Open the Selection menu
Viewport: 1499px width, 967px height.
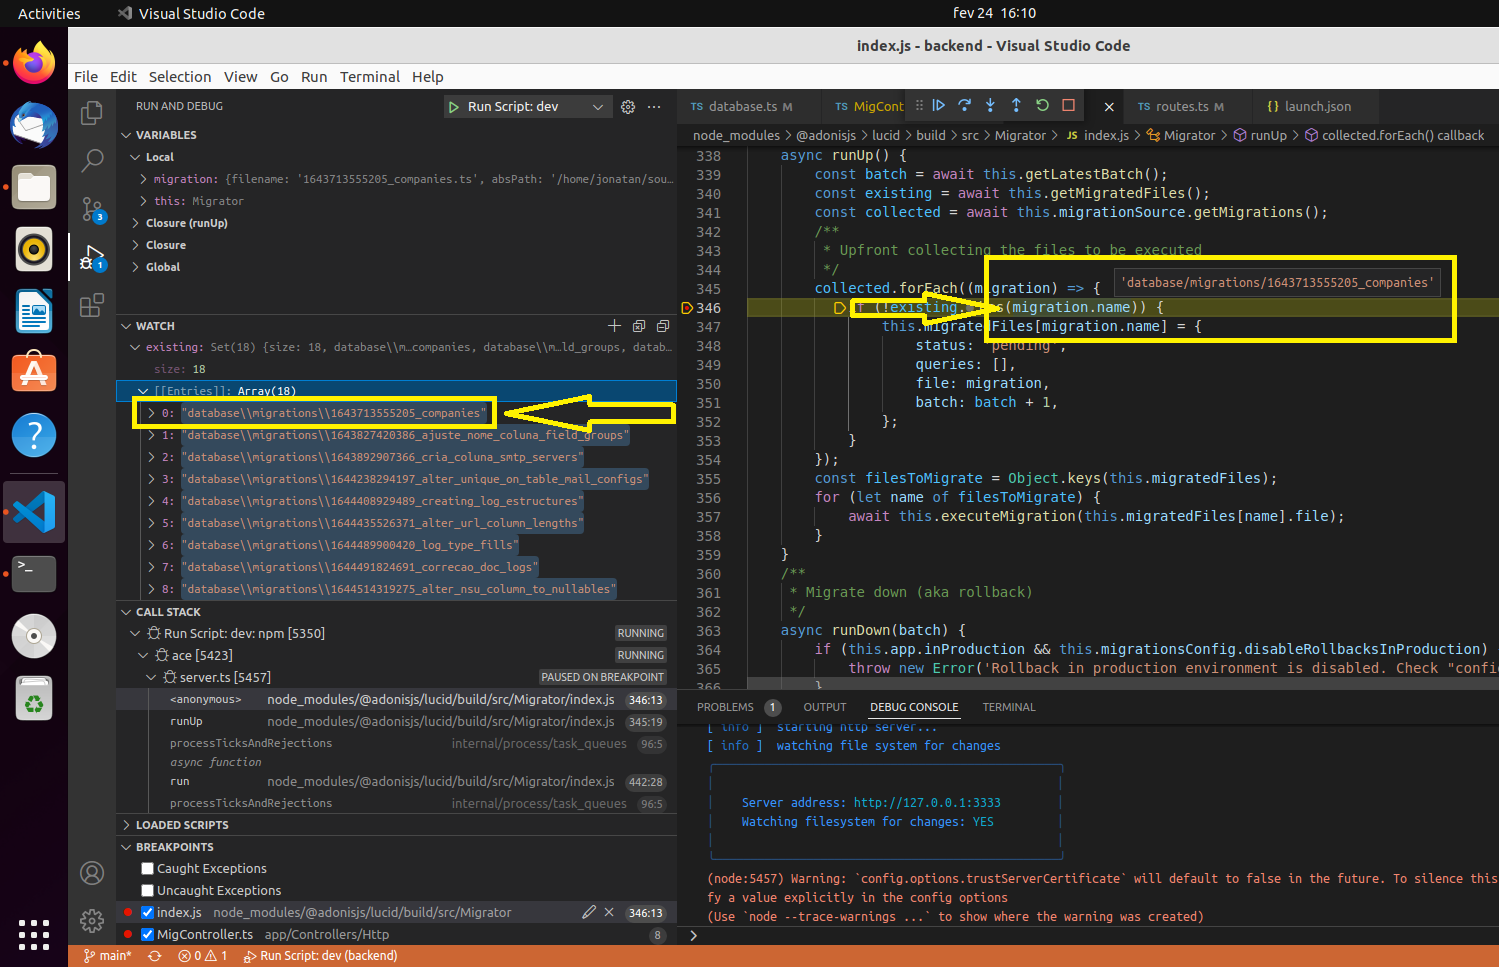180,77
